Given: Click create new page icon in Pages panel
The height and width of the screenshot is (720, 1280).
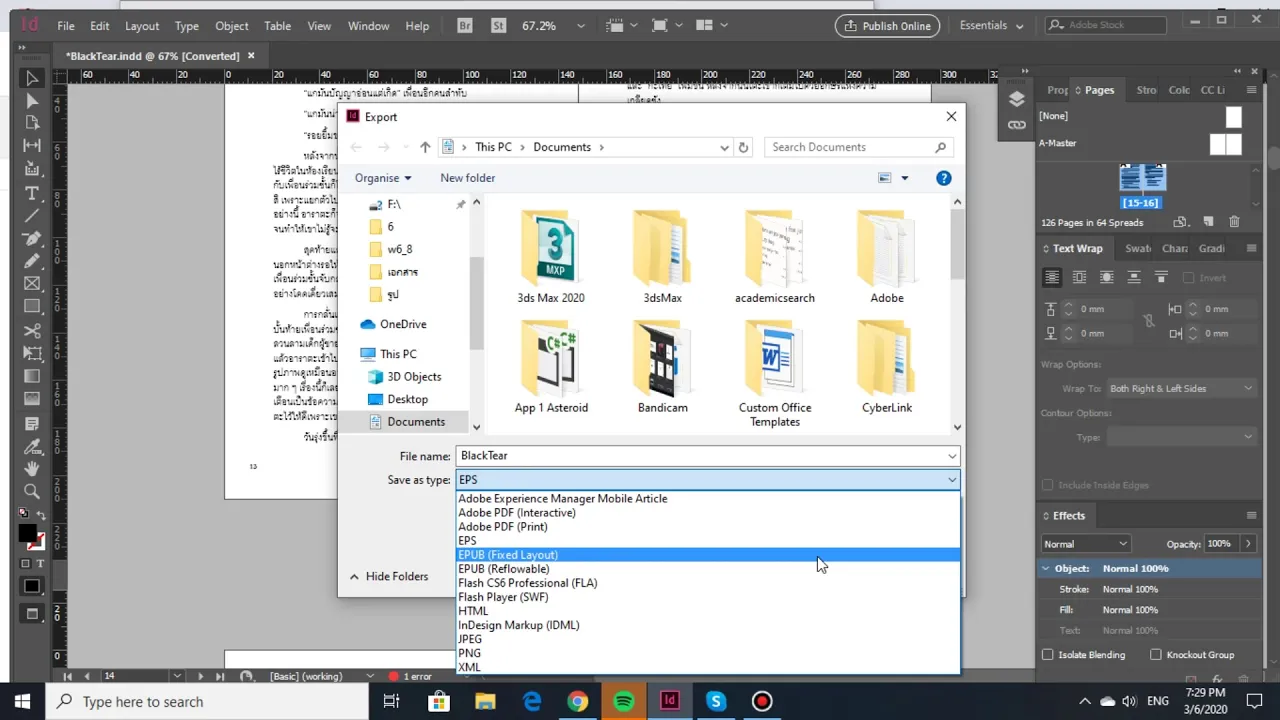Looking at the screenshot, I should (1207, 222).
